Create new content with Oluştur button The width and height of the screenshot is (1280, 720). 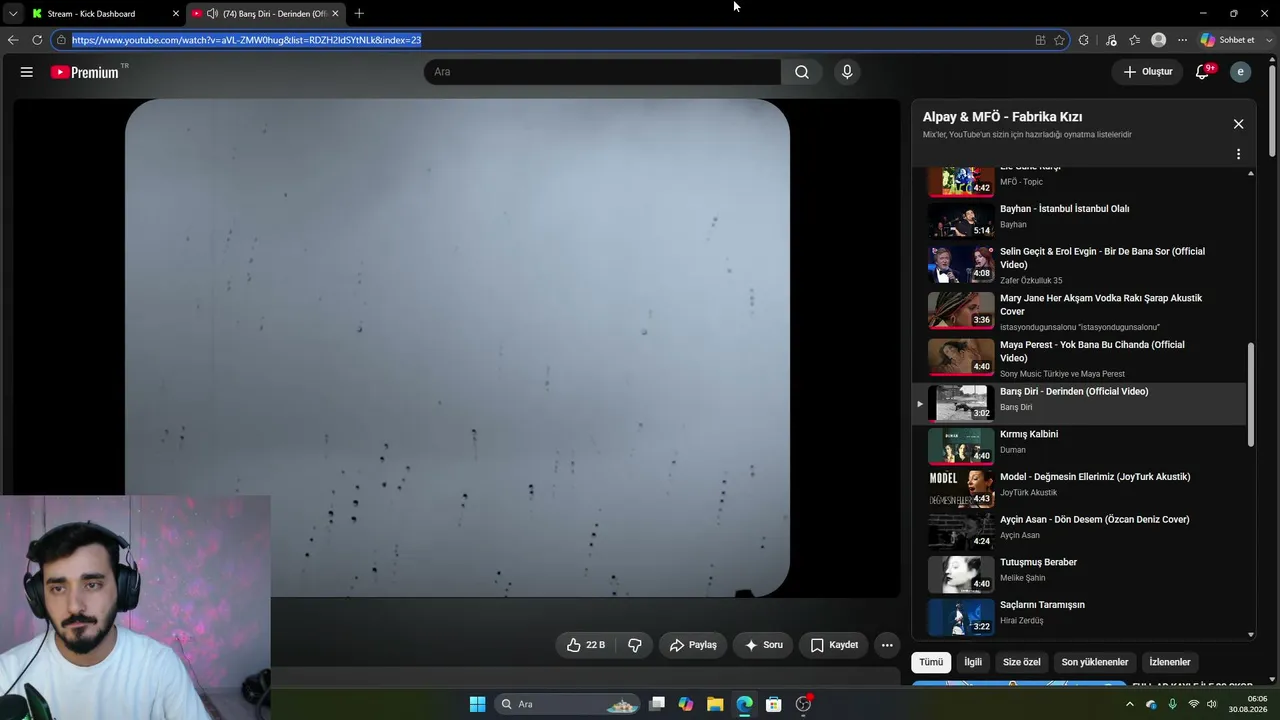pos(1147,72)
